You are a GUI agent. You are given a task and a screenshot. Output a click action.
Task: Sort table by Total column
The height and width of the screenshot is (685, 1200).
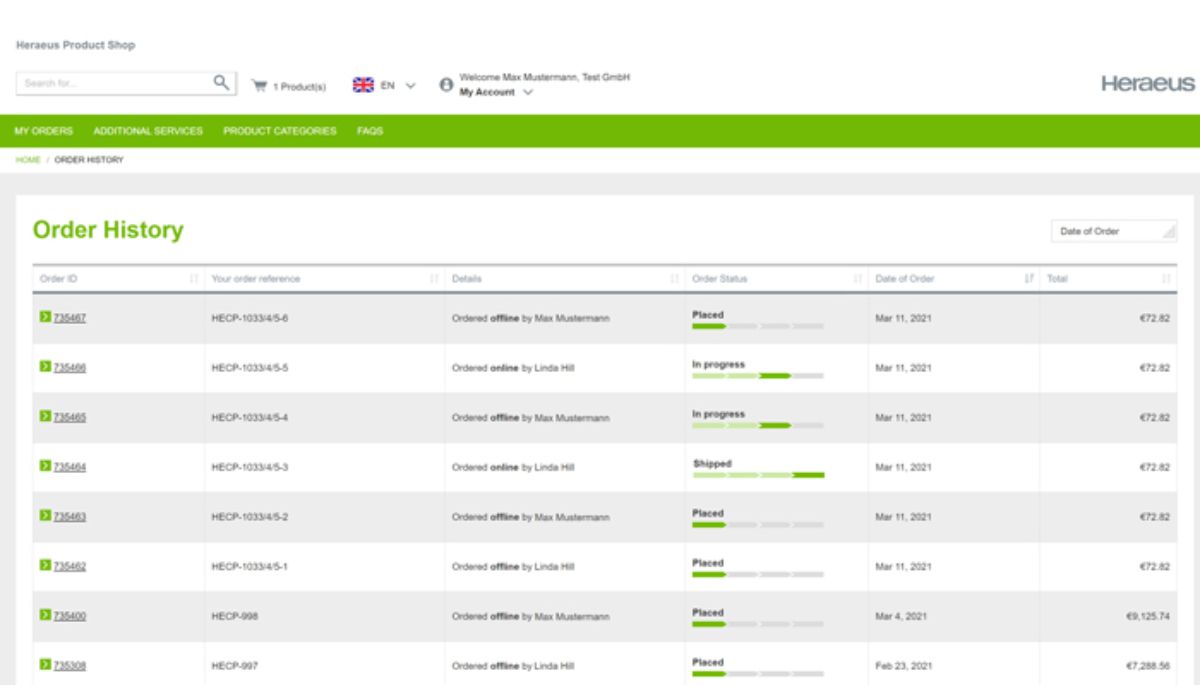(1166, 279)
